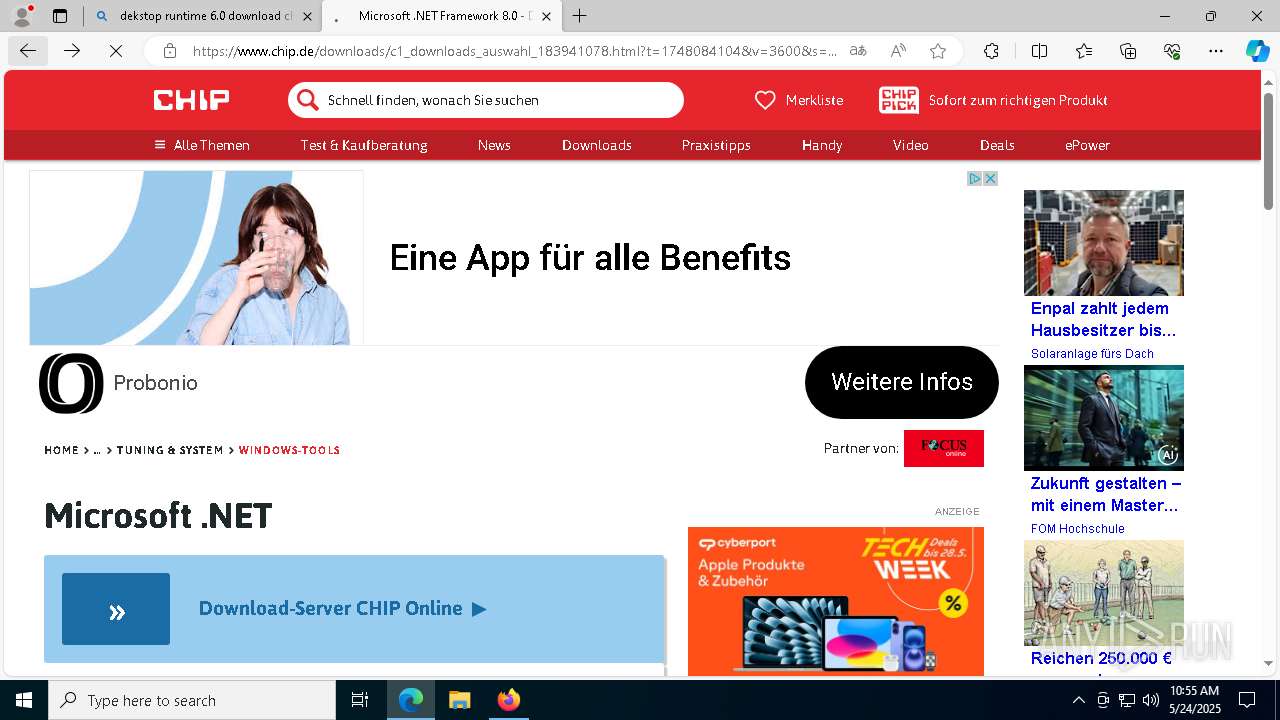Open the Handy menu item
Image resolution: width=1280 pixels, height=720 pixels.
click(x=822, y=145)
